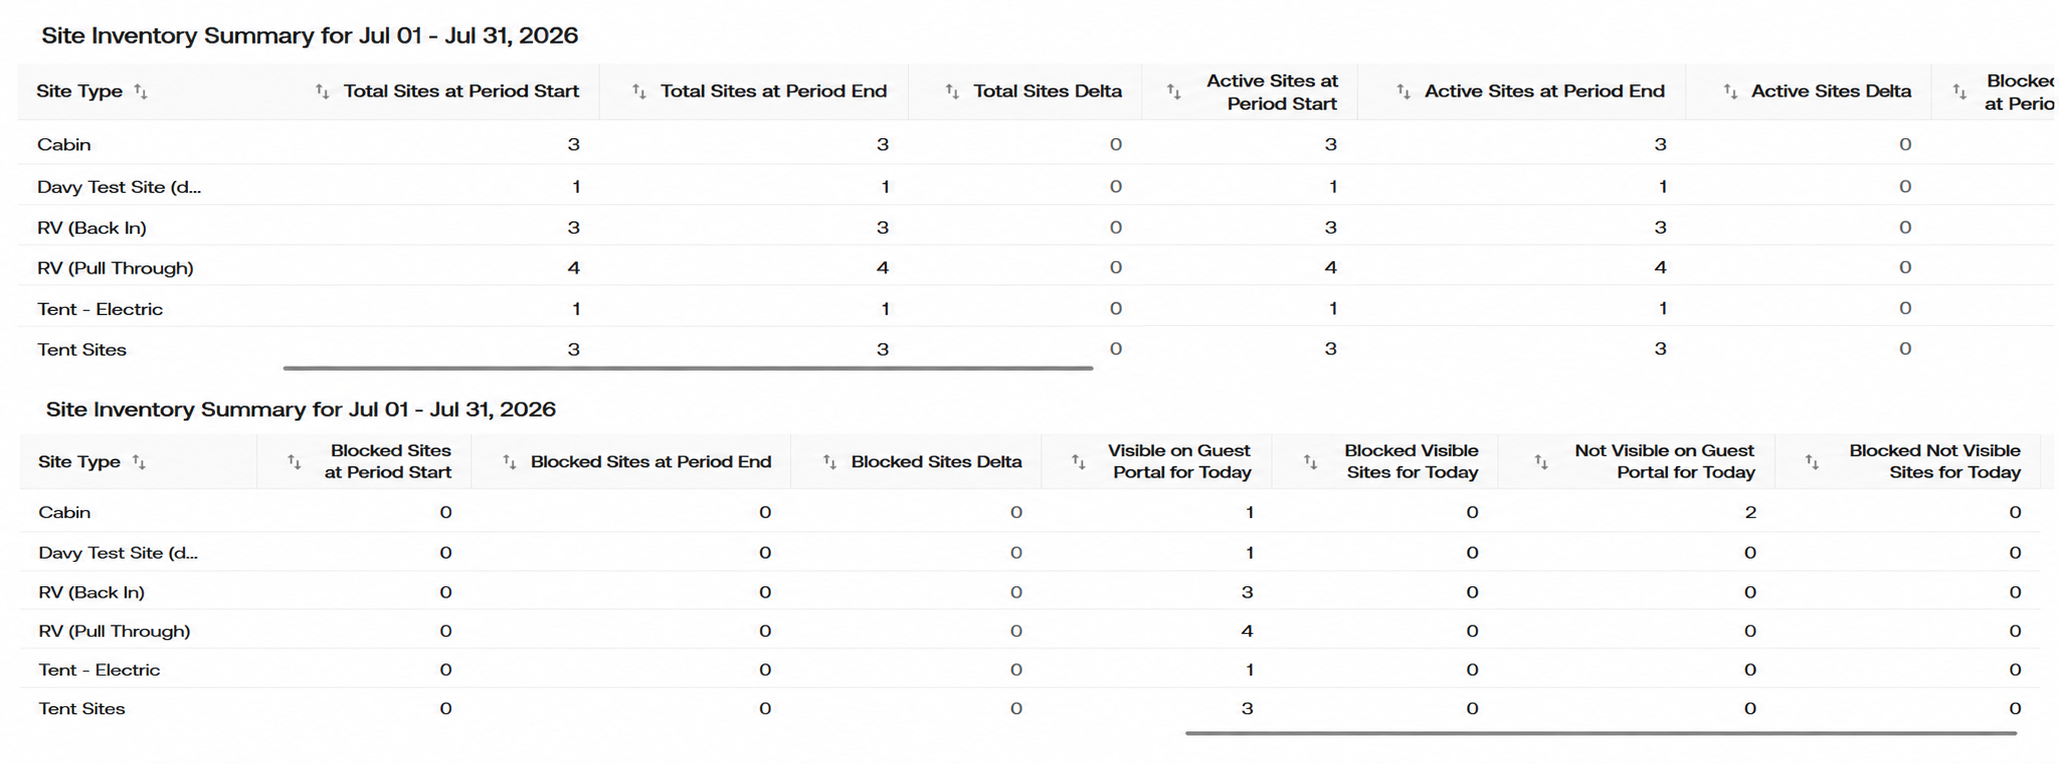
Task: Click sort arrows for Blocked Sites Delta
Action: point(829,462)
